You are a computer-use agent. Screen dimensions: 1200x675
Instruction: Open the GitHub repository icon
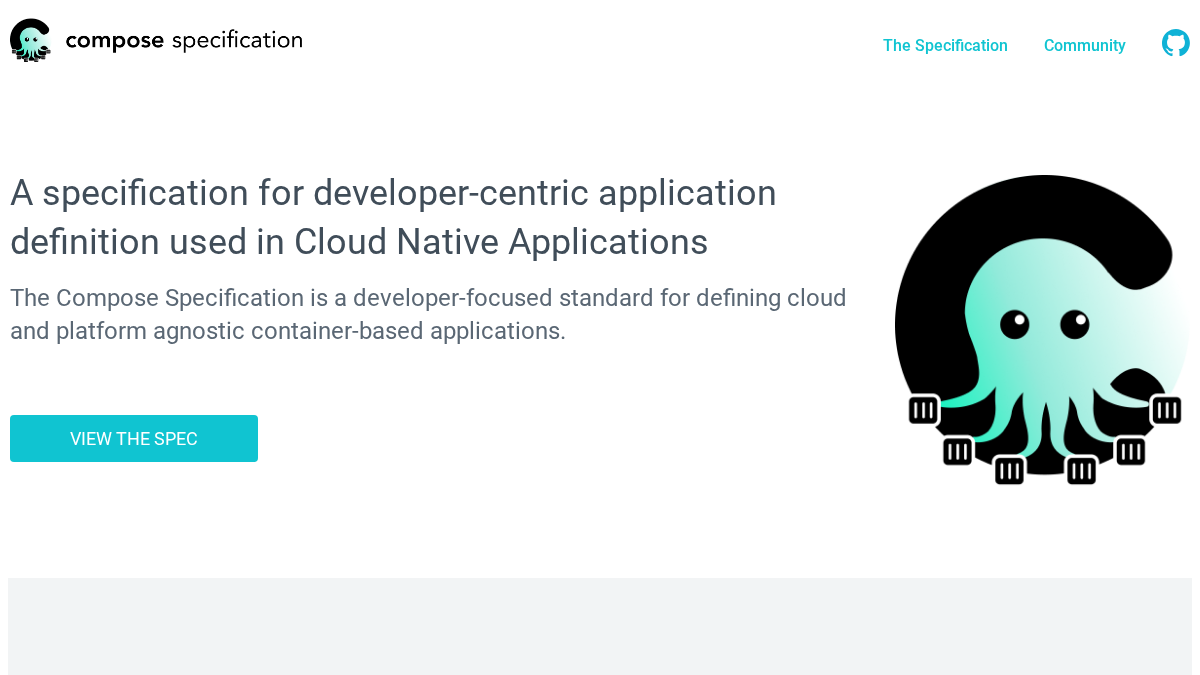click(x=1176, y=43)
